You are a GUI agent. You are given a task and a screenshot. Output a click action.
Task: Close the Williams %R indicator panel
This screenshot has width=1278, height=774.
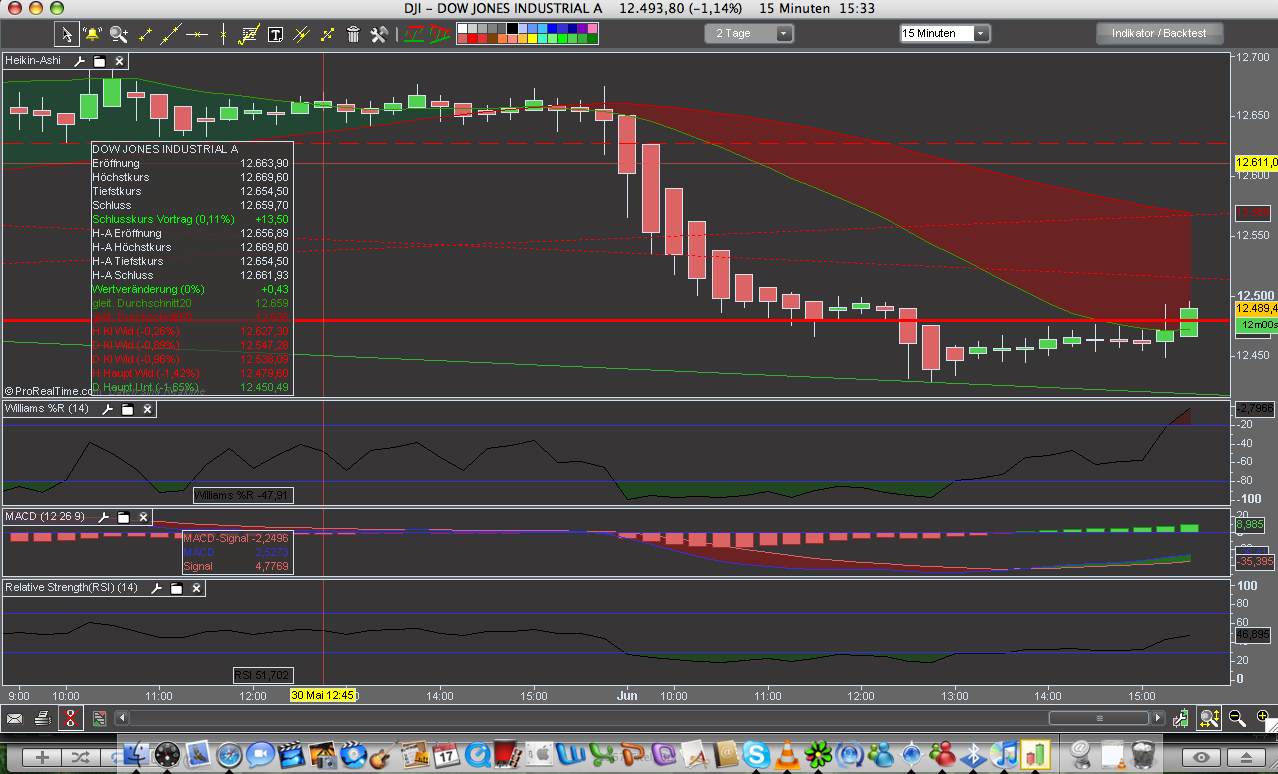click(147, 409)
